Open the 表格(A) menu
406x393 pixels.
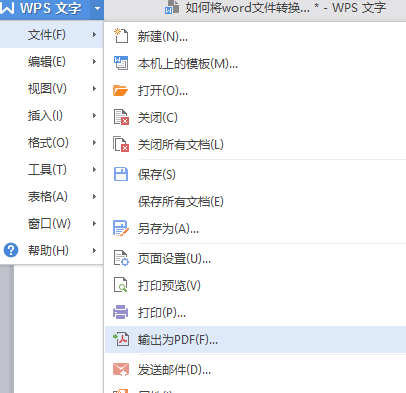51,196
